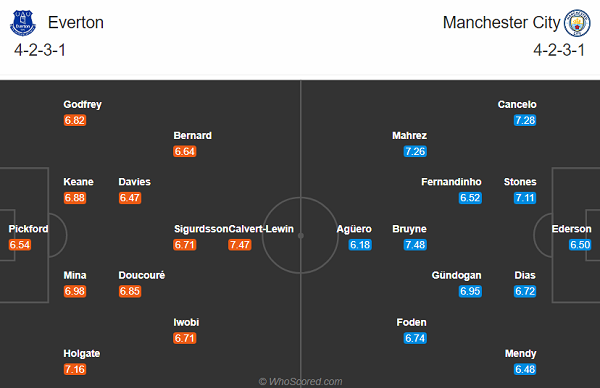Click Ederson's 6.50 rating badge
Viewport: 600px width, 388px height.
click(x=580, y=245)
